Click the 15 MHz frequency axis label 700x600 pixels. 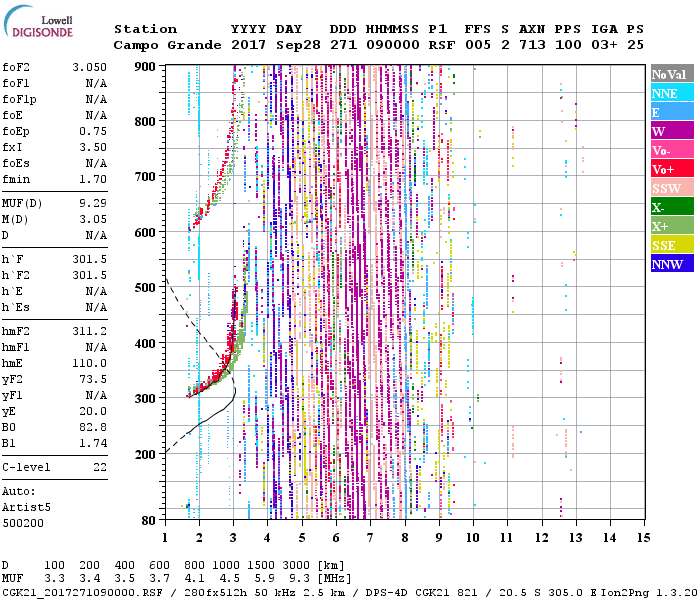pyautogui.click(x=643, y=537)
